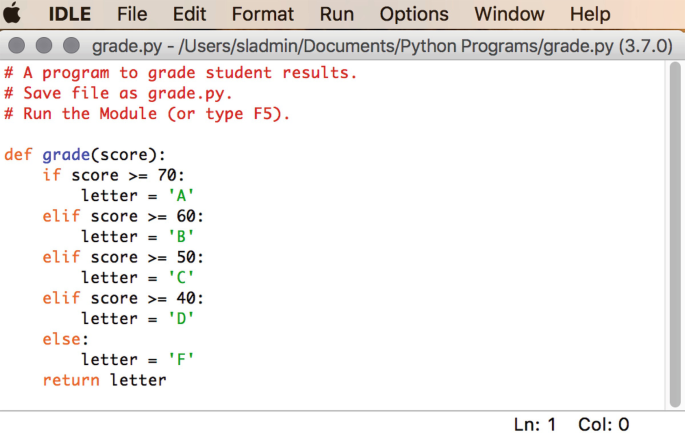Viewport: 685px width, 439px height.
Task: Click the third gray zoom window button
Action: 71,45
